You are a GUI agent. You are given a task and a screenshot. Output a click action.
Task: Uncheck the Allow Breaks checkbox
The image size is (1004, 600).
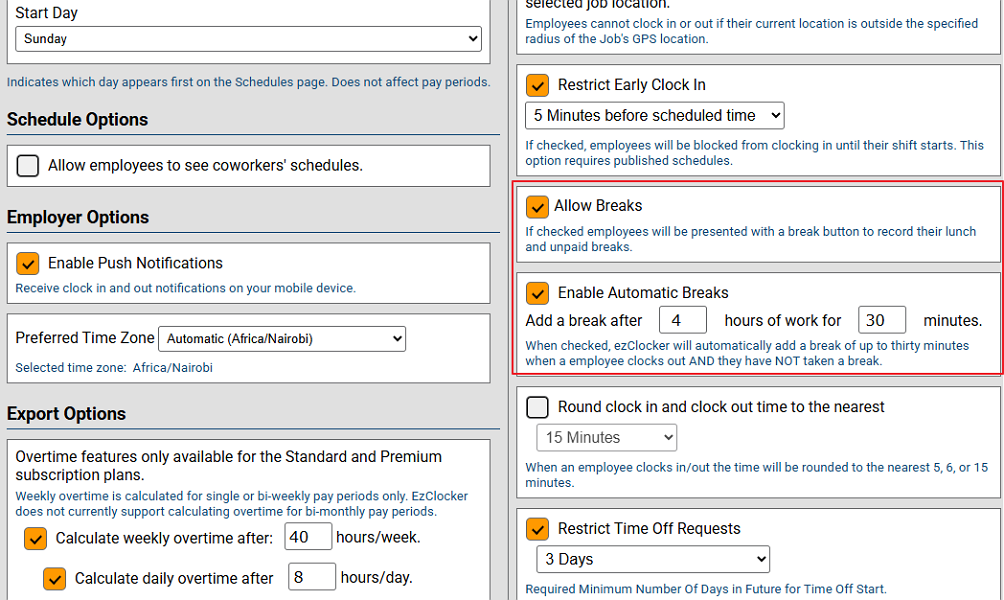(x=537, y=206)
